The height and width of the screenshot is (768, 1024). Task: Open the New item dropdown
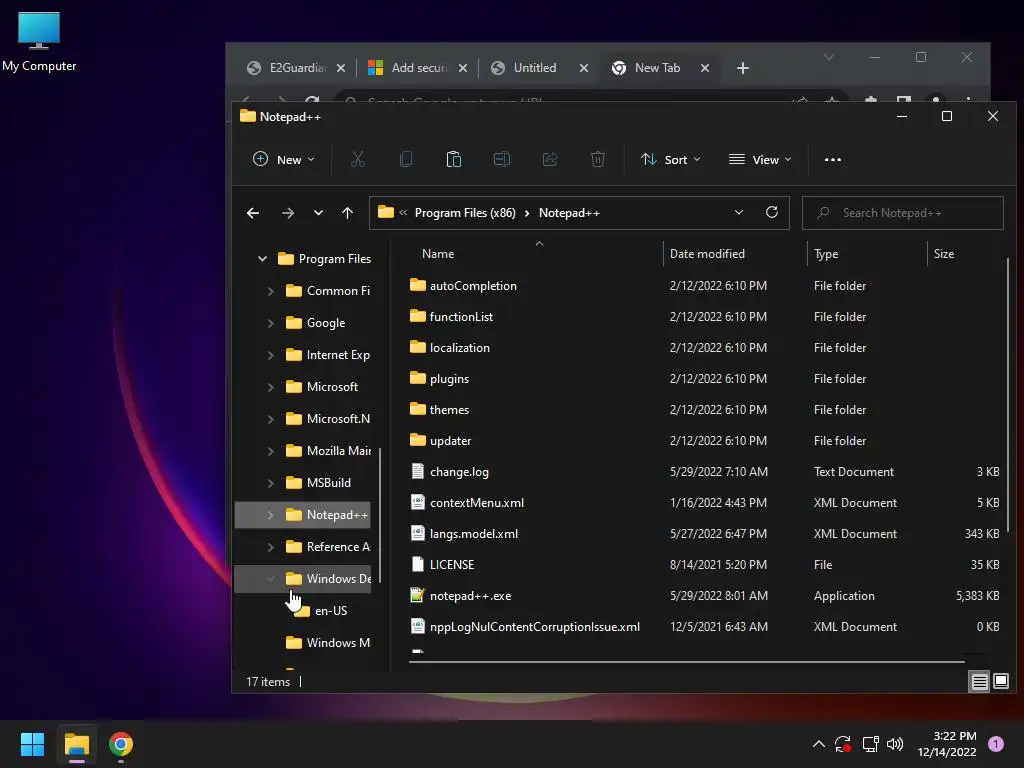click(x=283, y=159)
